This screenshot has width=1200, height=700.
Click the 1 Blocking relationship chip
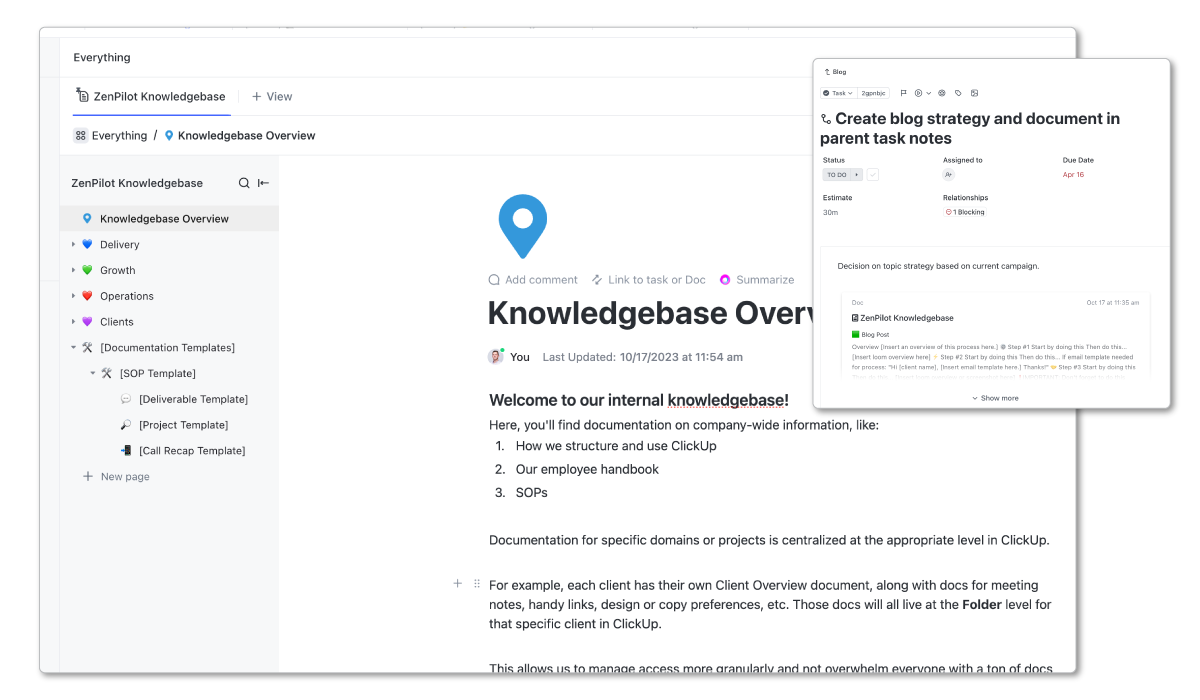965,212
